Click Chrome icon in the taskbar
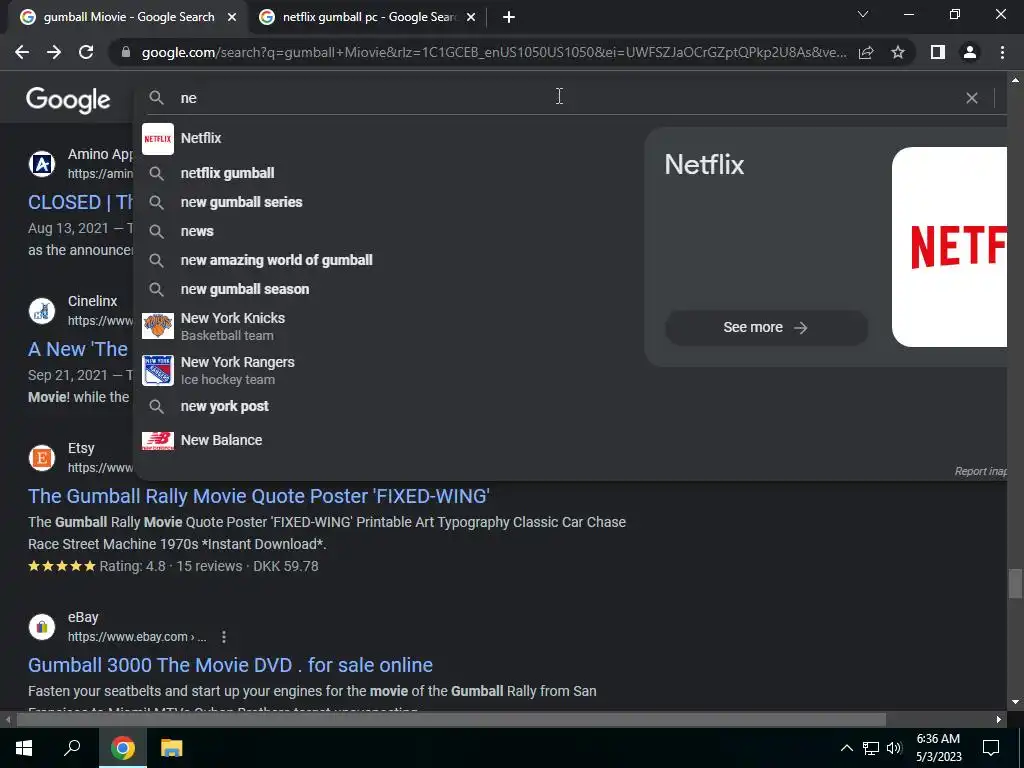The image size is (1024, 768). (x=122, y=748)
